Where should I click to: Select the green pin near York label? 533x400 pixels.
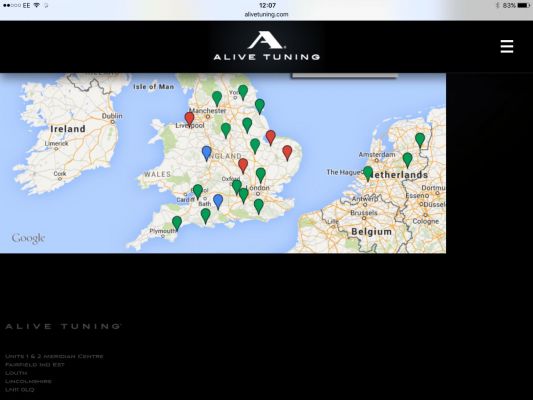point(243,92)
